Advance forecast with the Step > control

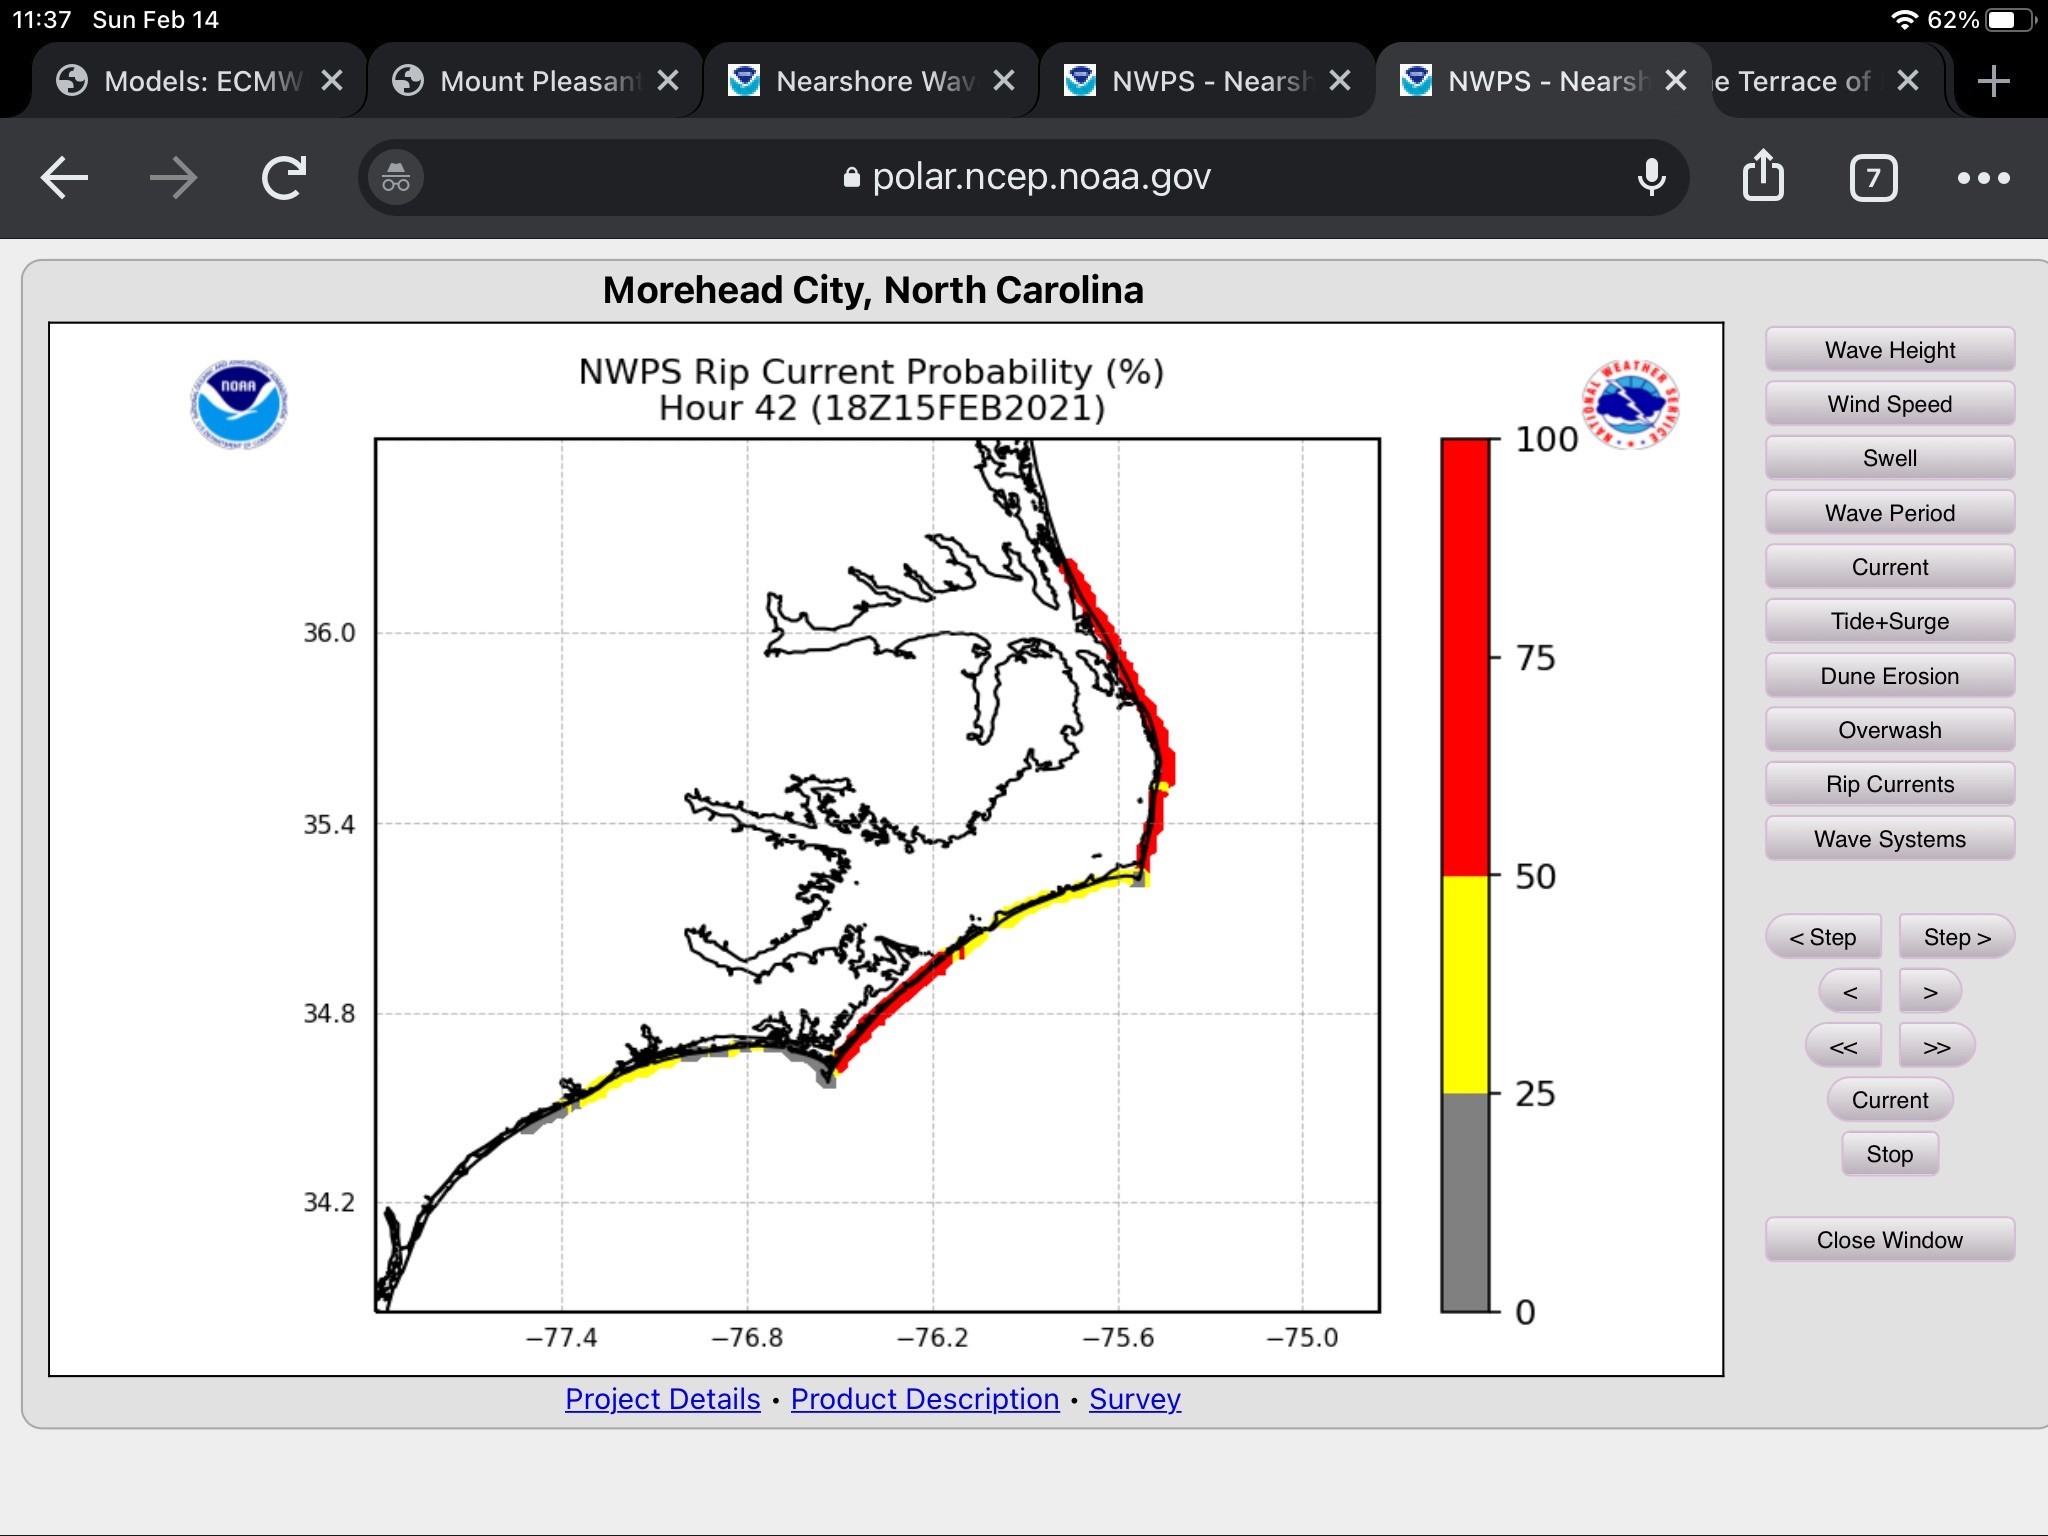pyautogui.click(x=1954, y=937)
